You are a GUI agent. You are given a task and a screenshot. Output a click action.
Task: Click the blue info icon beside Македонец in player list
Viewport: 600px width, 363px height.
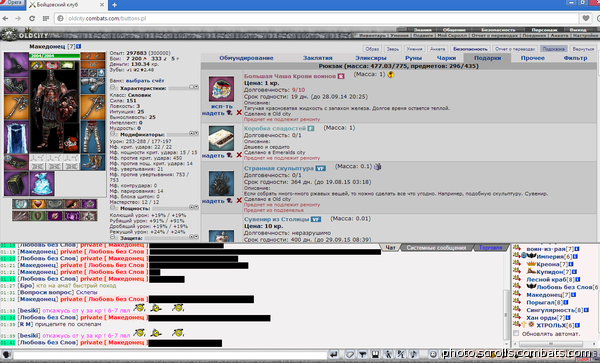pyautogui.click(x=574, y=295)
